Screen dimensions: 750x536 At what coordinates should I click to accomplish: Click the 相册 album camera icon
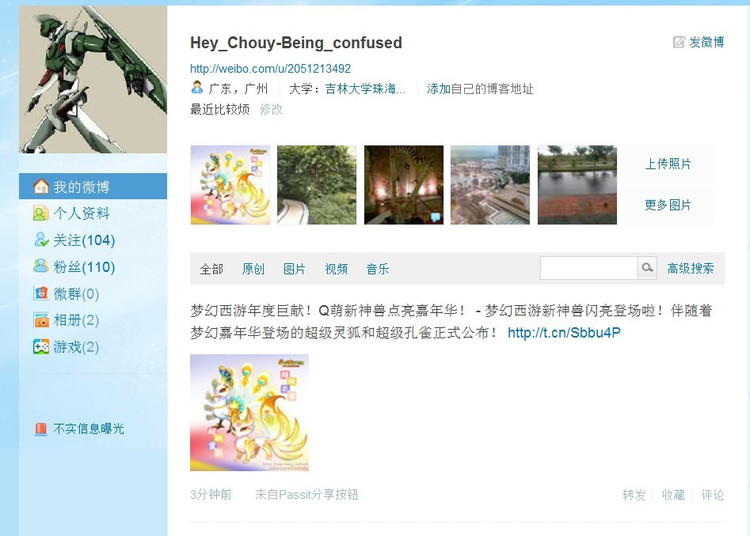click(x=41, y=319)
